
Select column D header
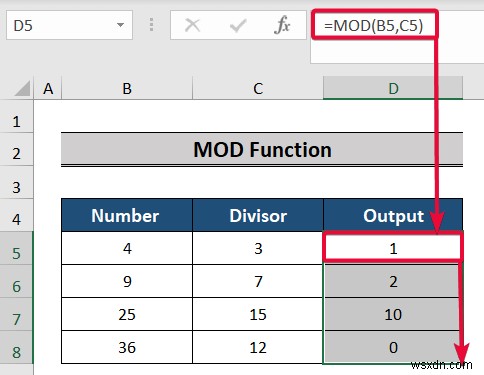click(393, 89)
